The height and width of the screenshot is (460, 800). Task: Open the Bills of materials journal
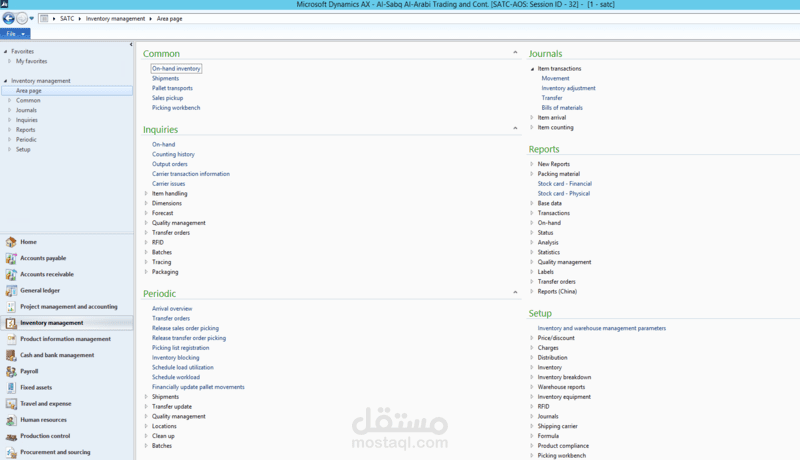tap(562, 108)
